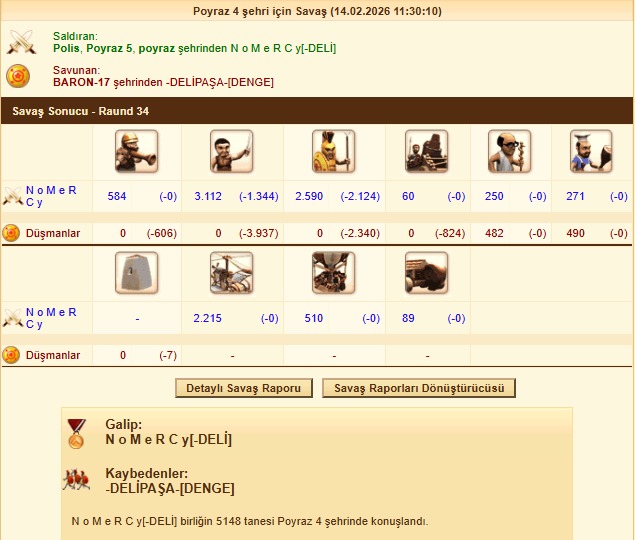Select the swordsman unit icon
Screen dimensions: 635x540
point(232,152)
